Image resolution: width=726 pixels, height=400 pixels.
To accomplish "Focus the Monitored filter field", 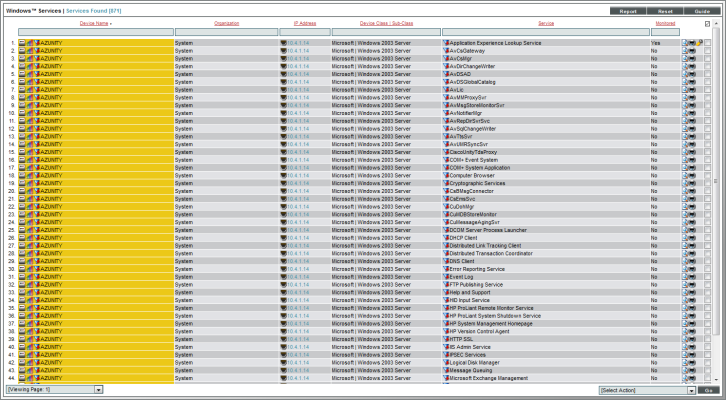I will [665, 32].
